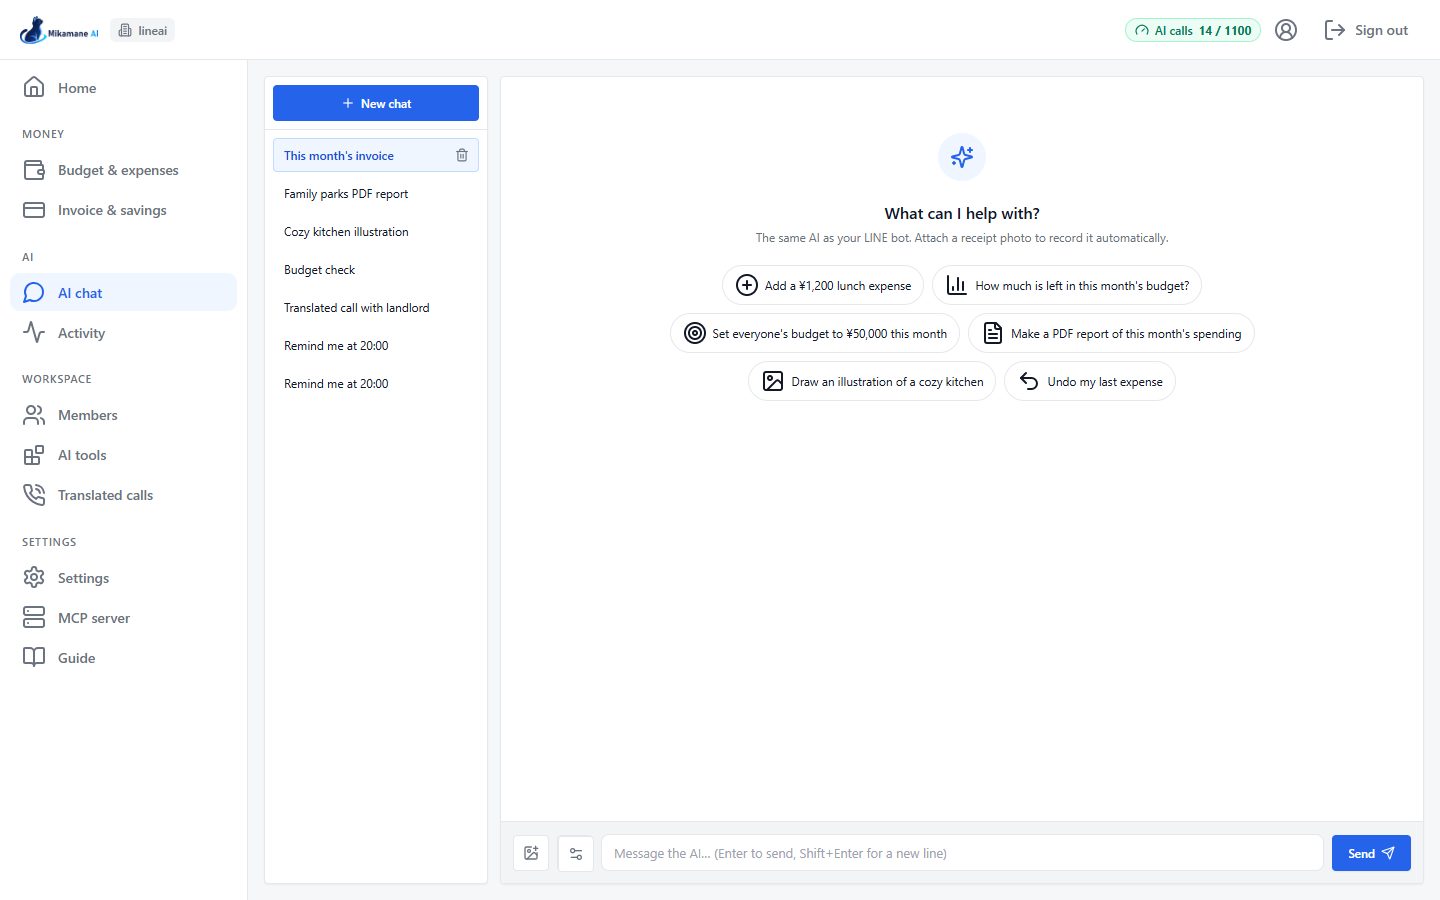The image size is (1440, 900).
Task: Open the MCP server page
Action: pos(124,618)
